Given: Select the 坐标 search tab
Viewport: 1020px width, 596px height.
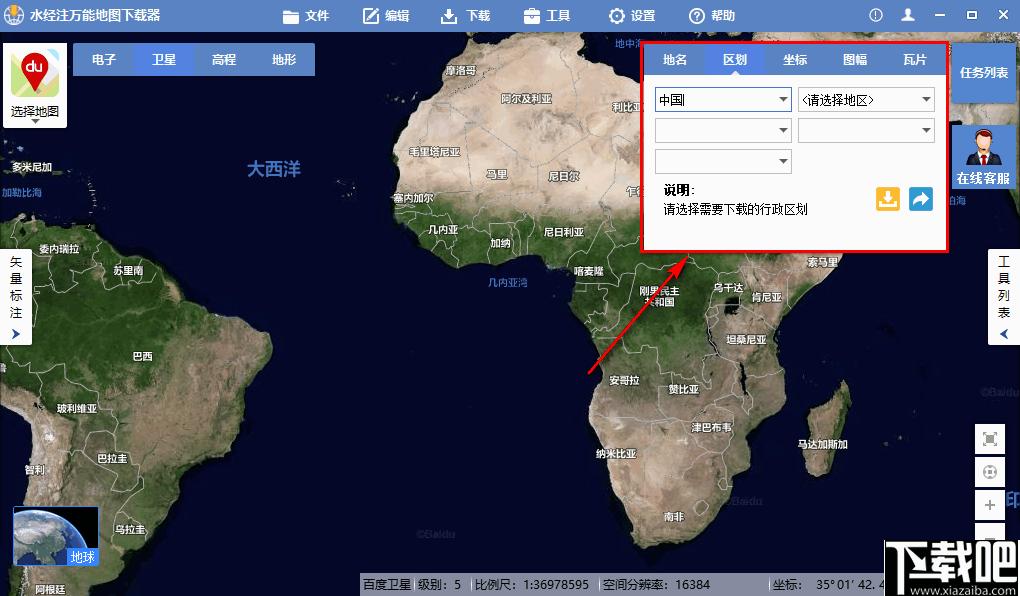Looking at the screenshot, I should click(795, 60).
